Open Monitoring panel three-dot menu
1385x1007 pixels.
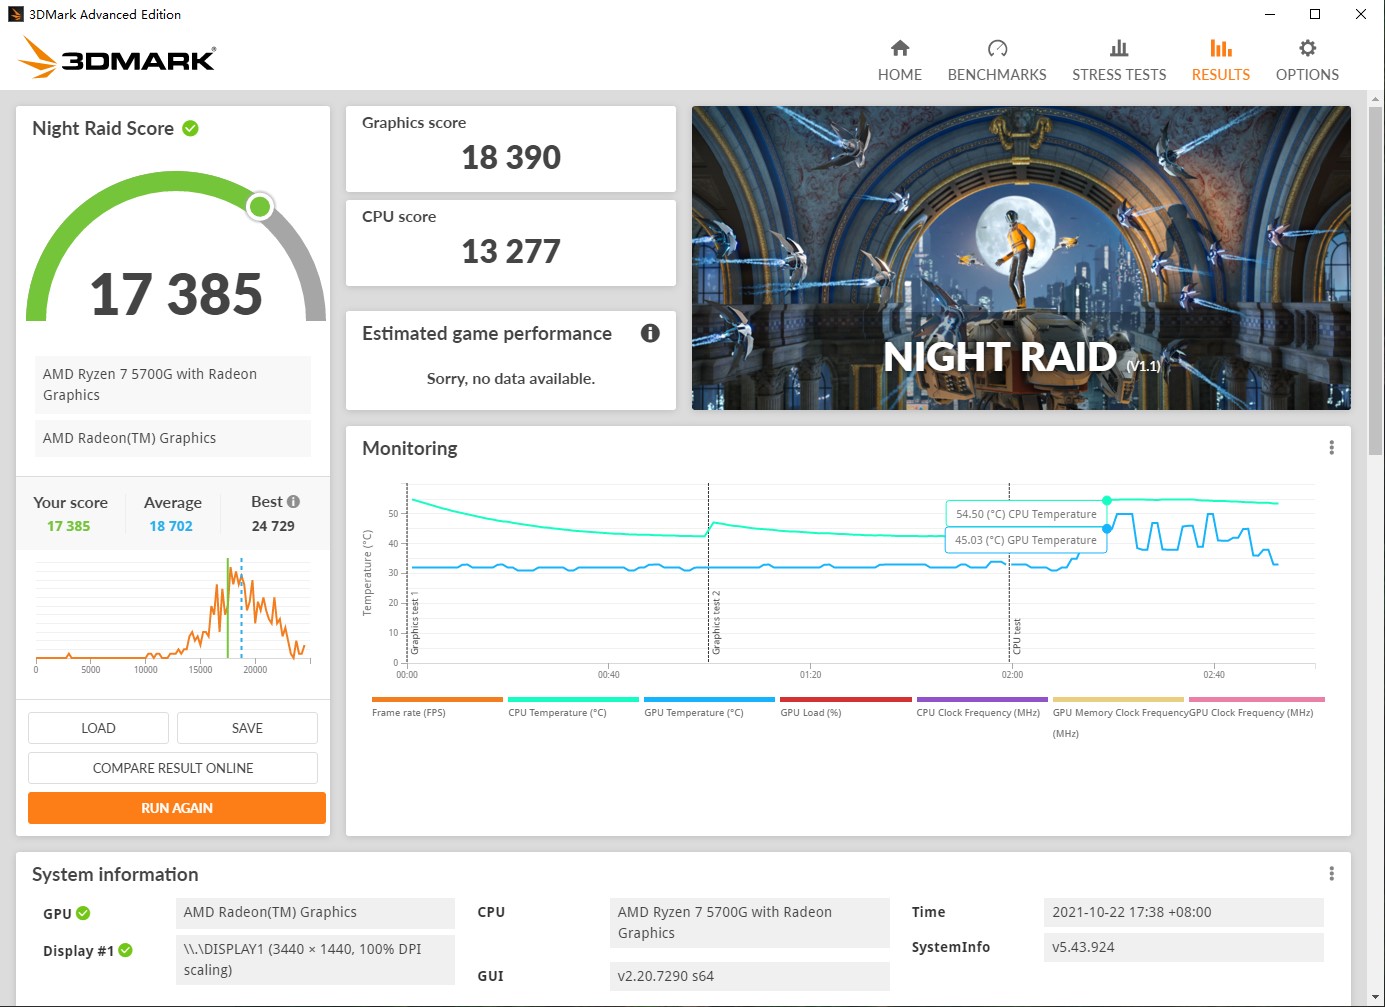click(x=1331, y=448)
